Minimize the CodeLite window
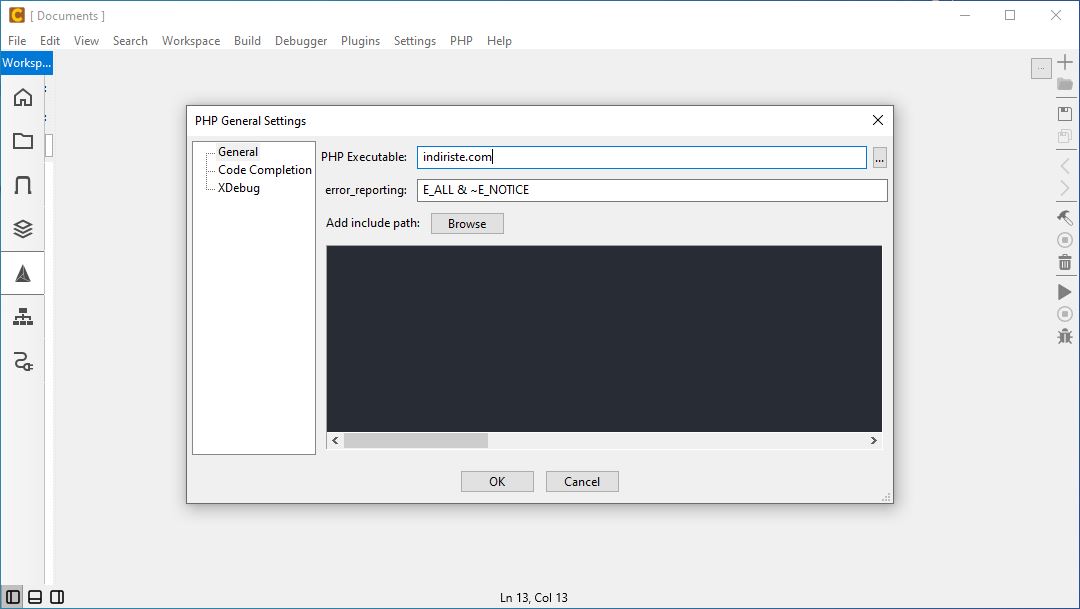The height and width of the screenshot is (609, 1080). click(x=965, y=15)
